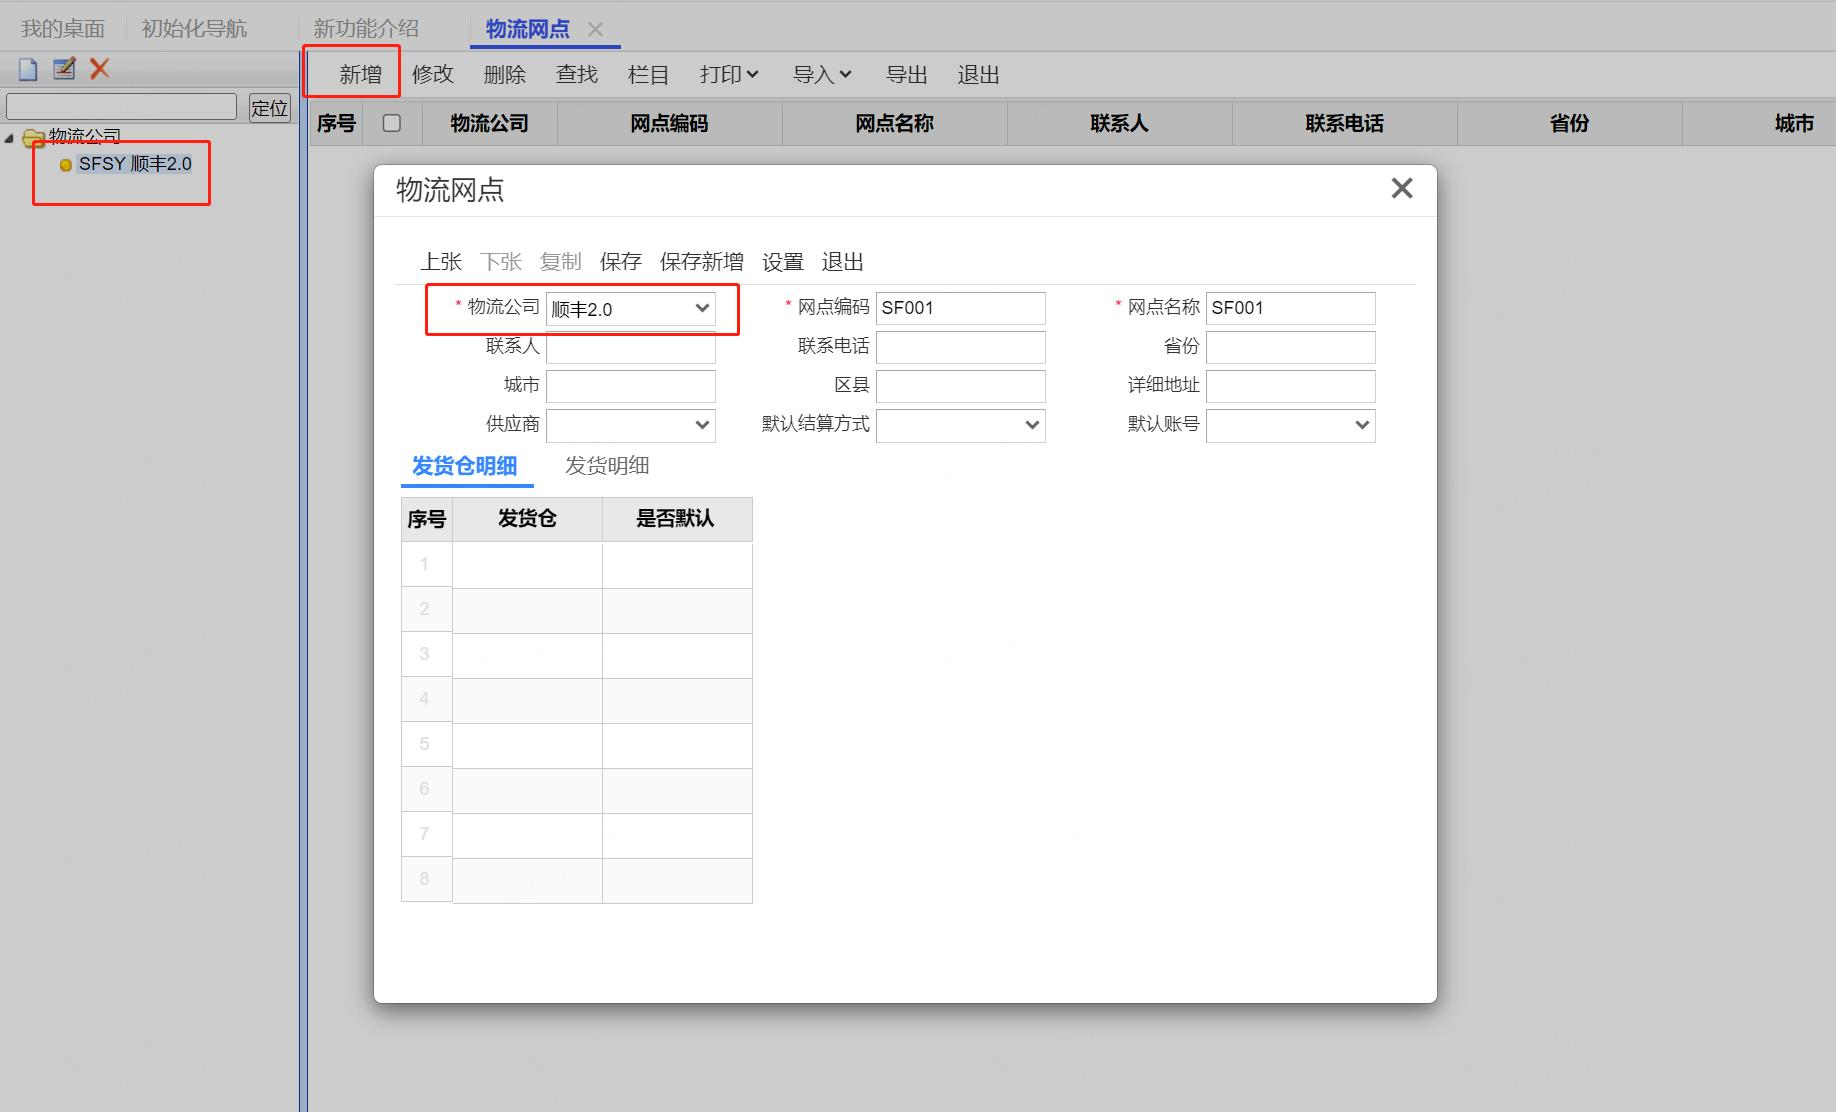Click the 详细地址 input field
Viewport: 1836px width, 1112px height.
[1291, 386]
